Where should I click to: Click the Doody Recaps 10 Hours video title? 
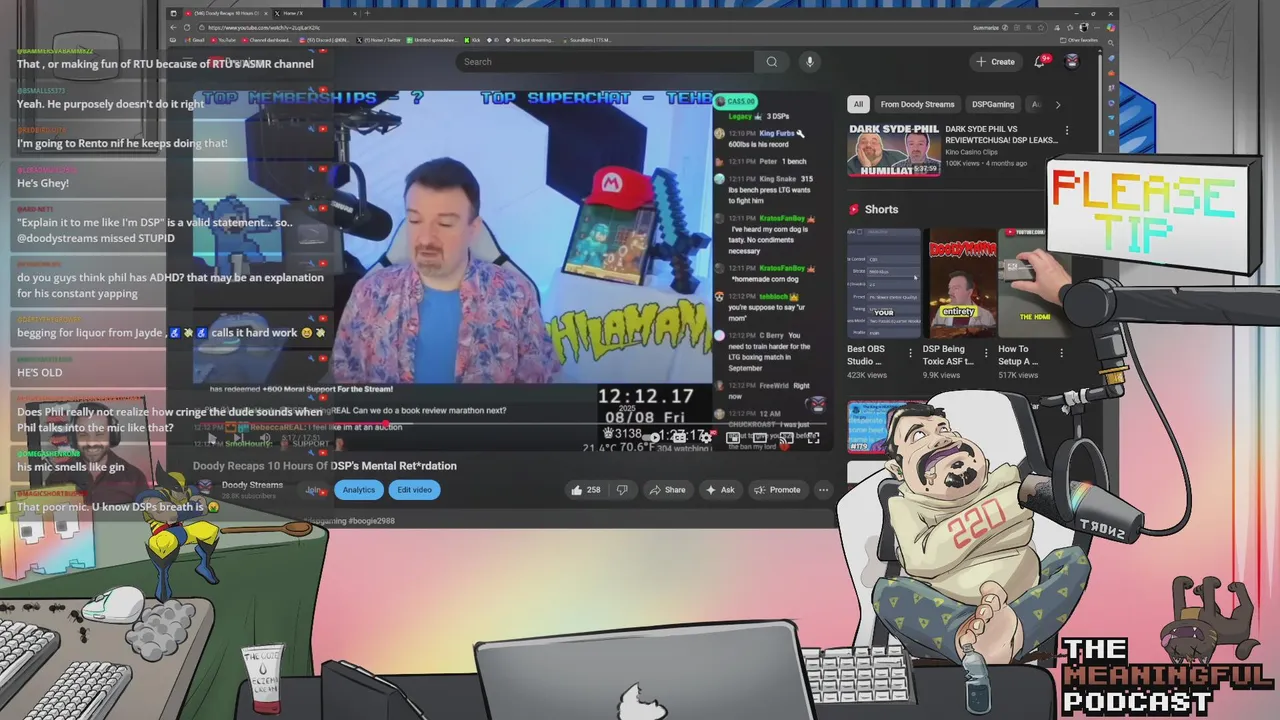[325, 466]
